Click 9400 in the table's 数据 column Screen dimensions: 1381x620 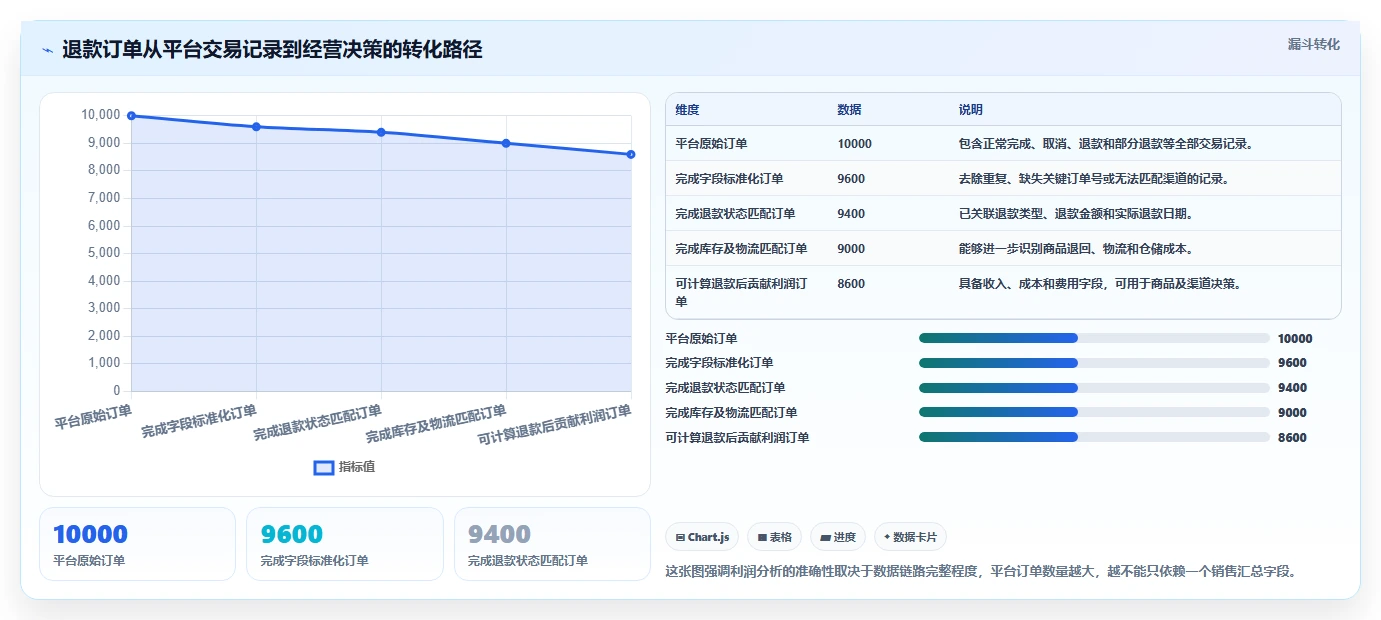pyautogui.click(x=851, y=214)
